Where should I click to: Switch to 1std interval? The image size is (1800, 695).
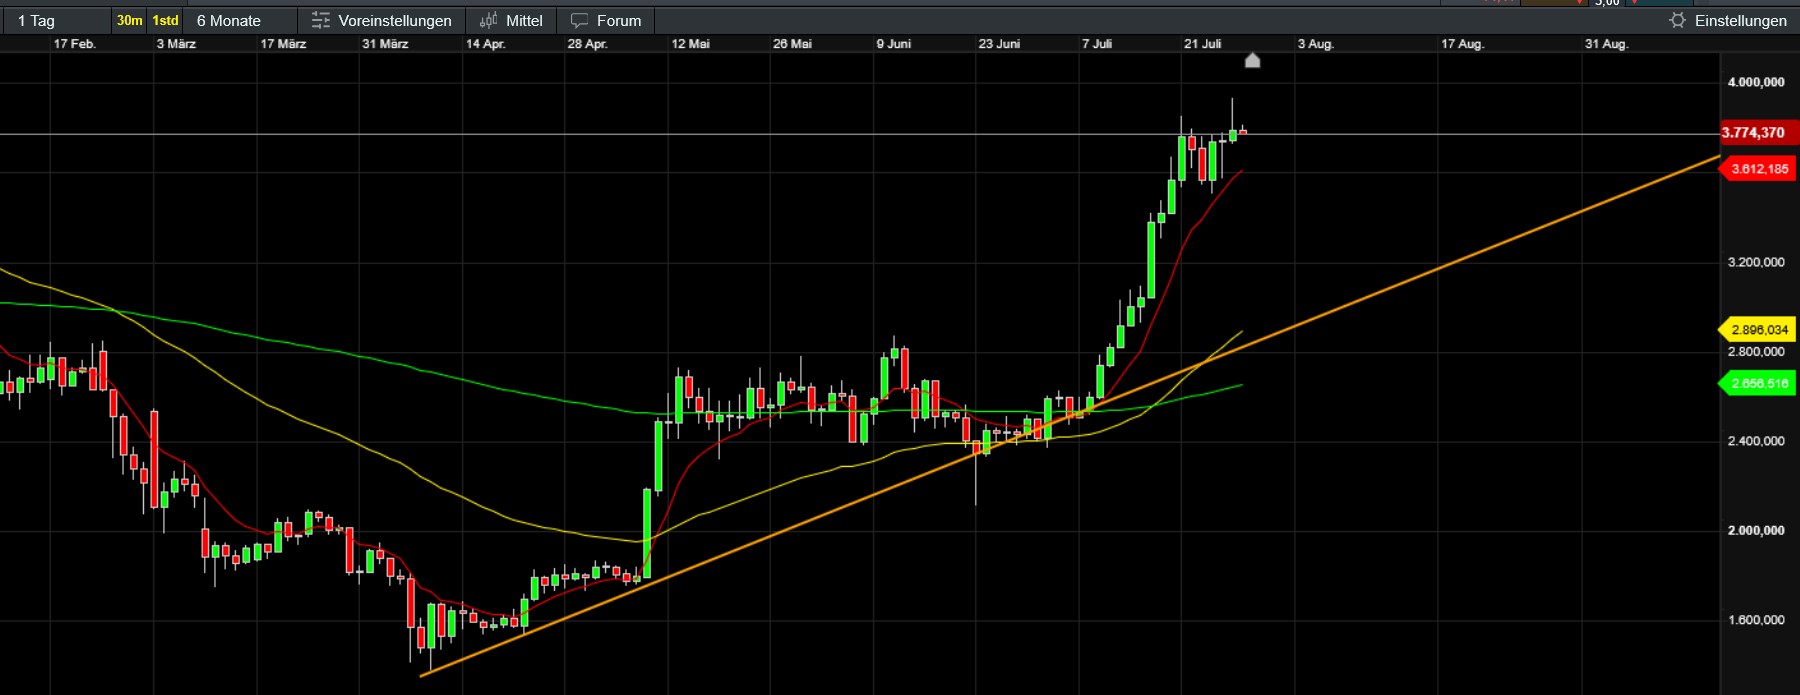click(x=165, y=20)
